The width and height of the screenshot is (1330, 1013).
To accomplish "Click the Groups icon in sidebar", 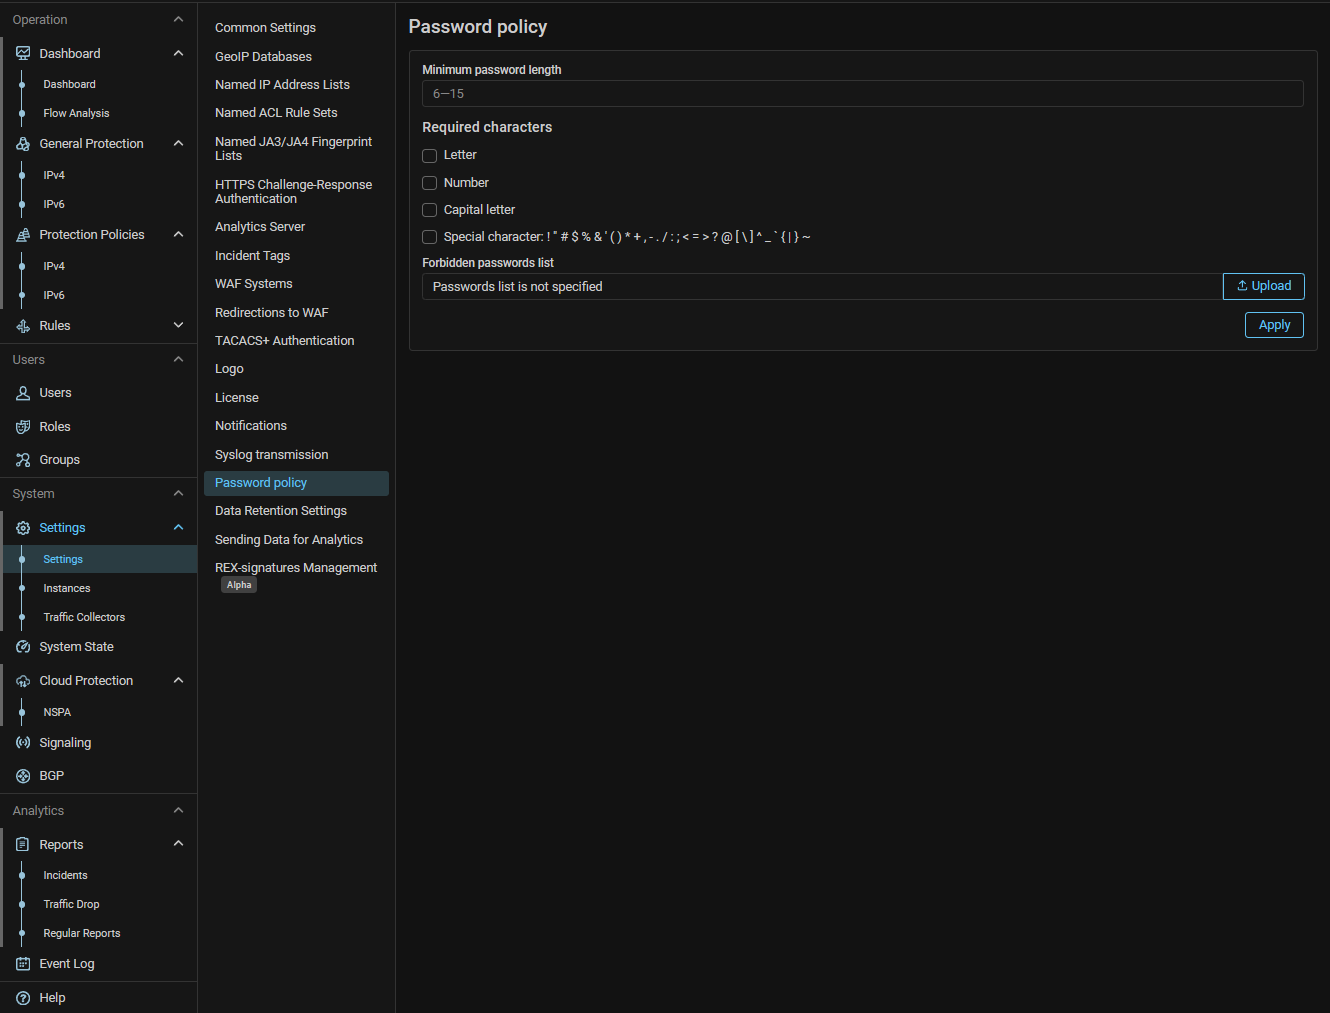I will coord(23,460).
